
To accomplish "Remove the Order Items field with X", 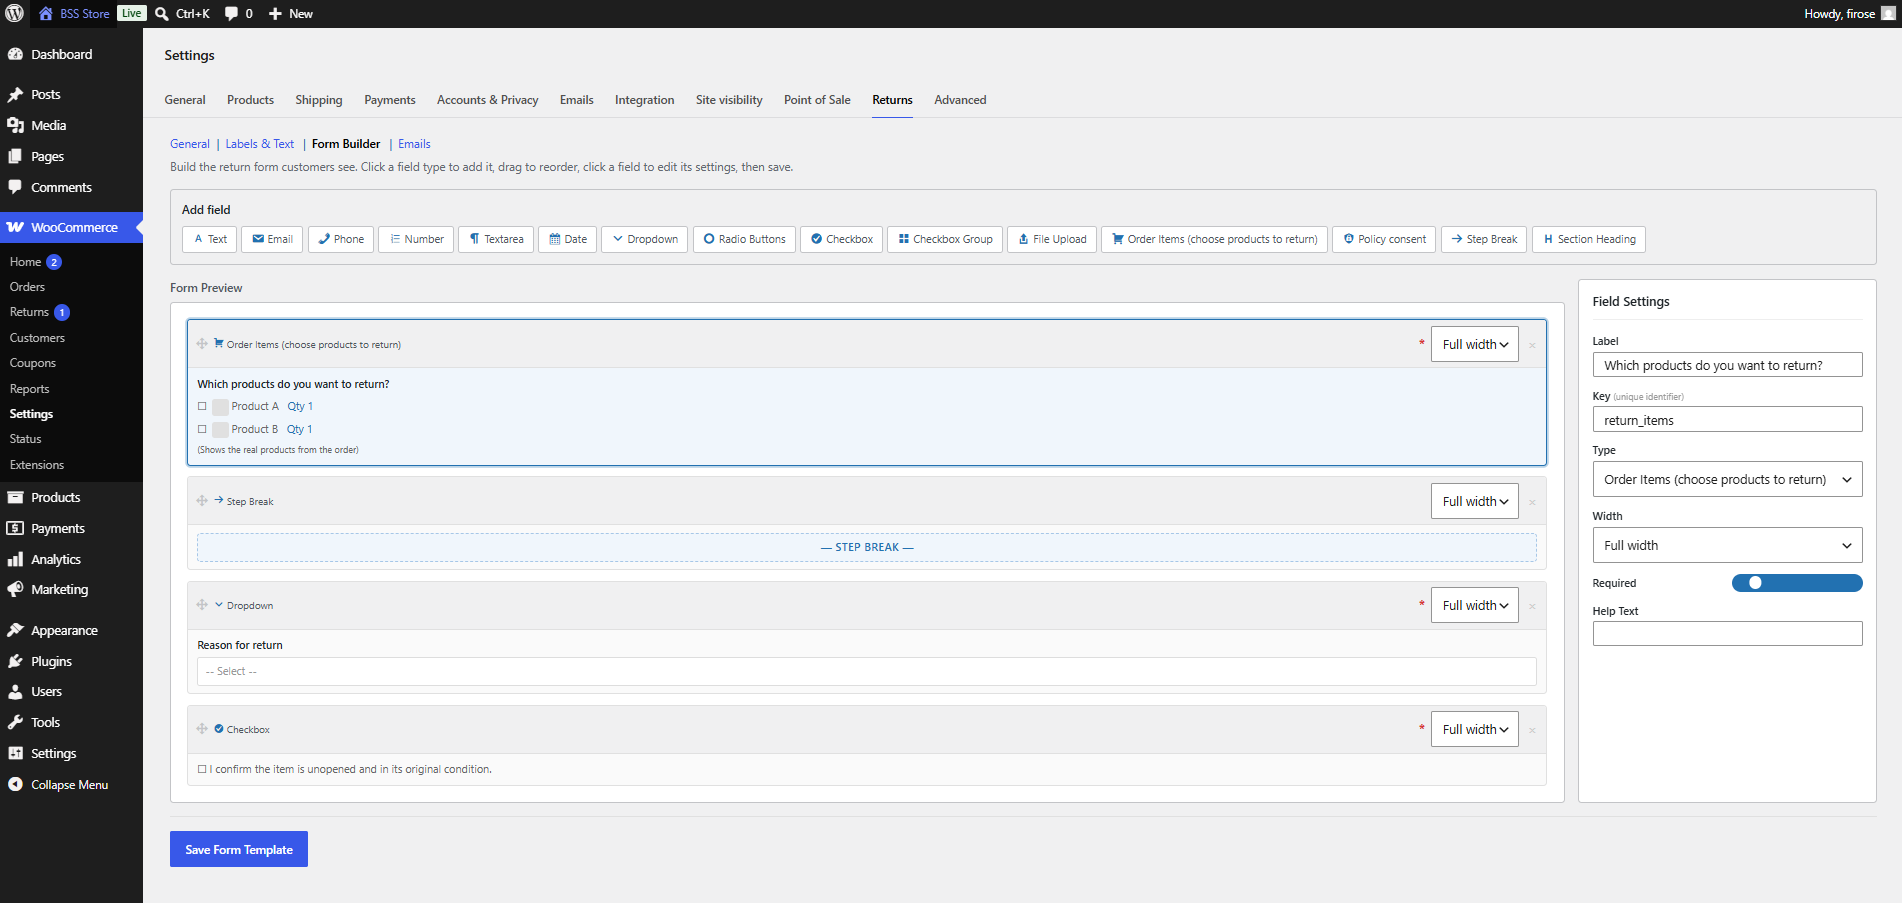I will (1532, 345).
